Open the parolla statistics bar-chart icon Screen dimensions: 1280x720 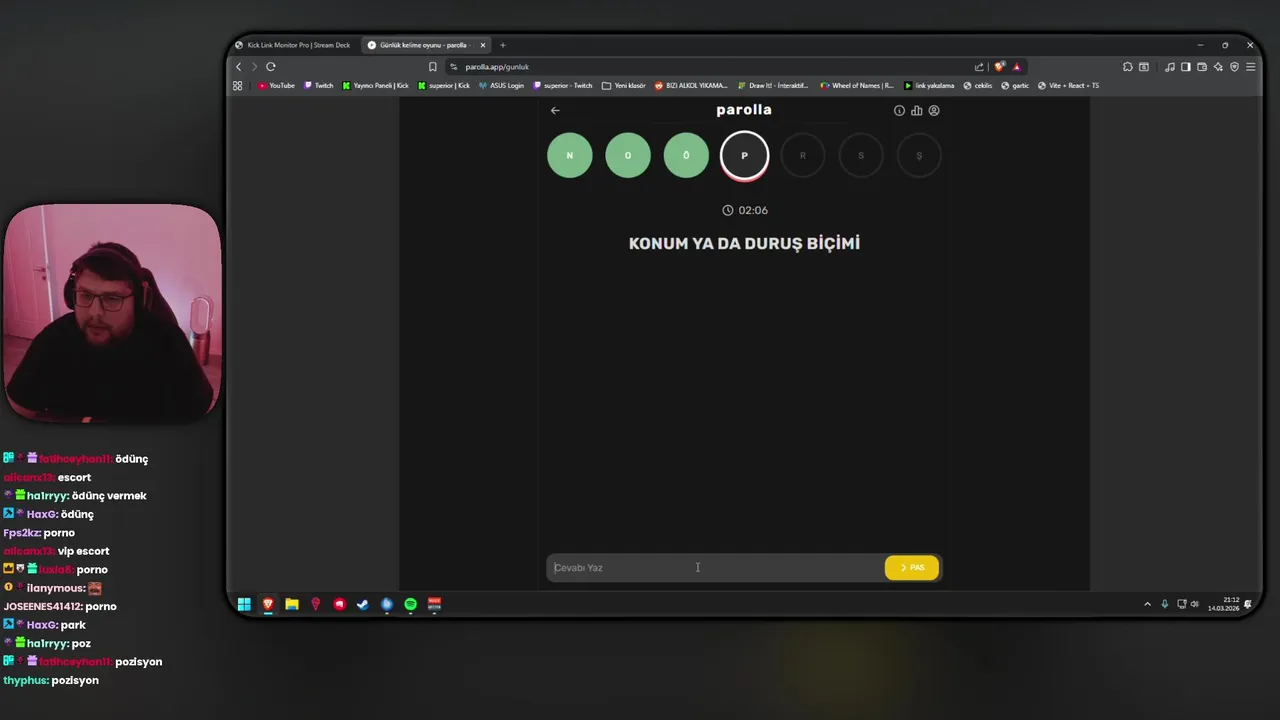click(916, 111)
